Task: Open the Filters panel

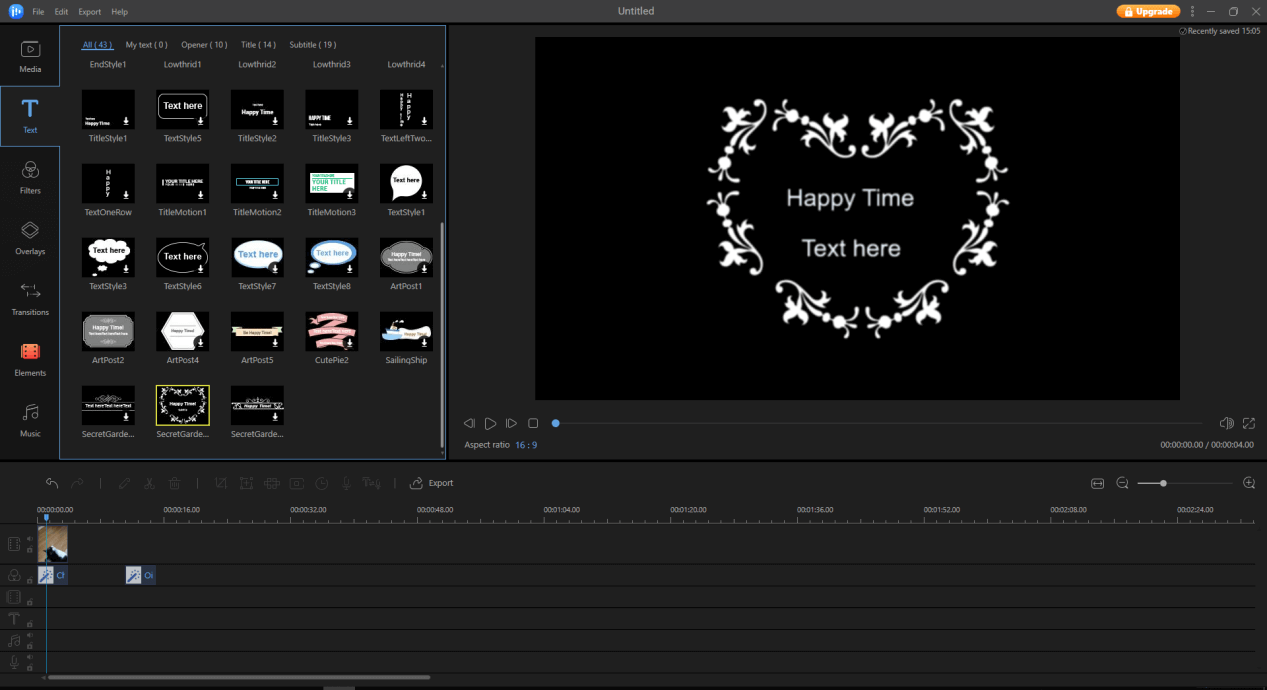Action: 30,176
